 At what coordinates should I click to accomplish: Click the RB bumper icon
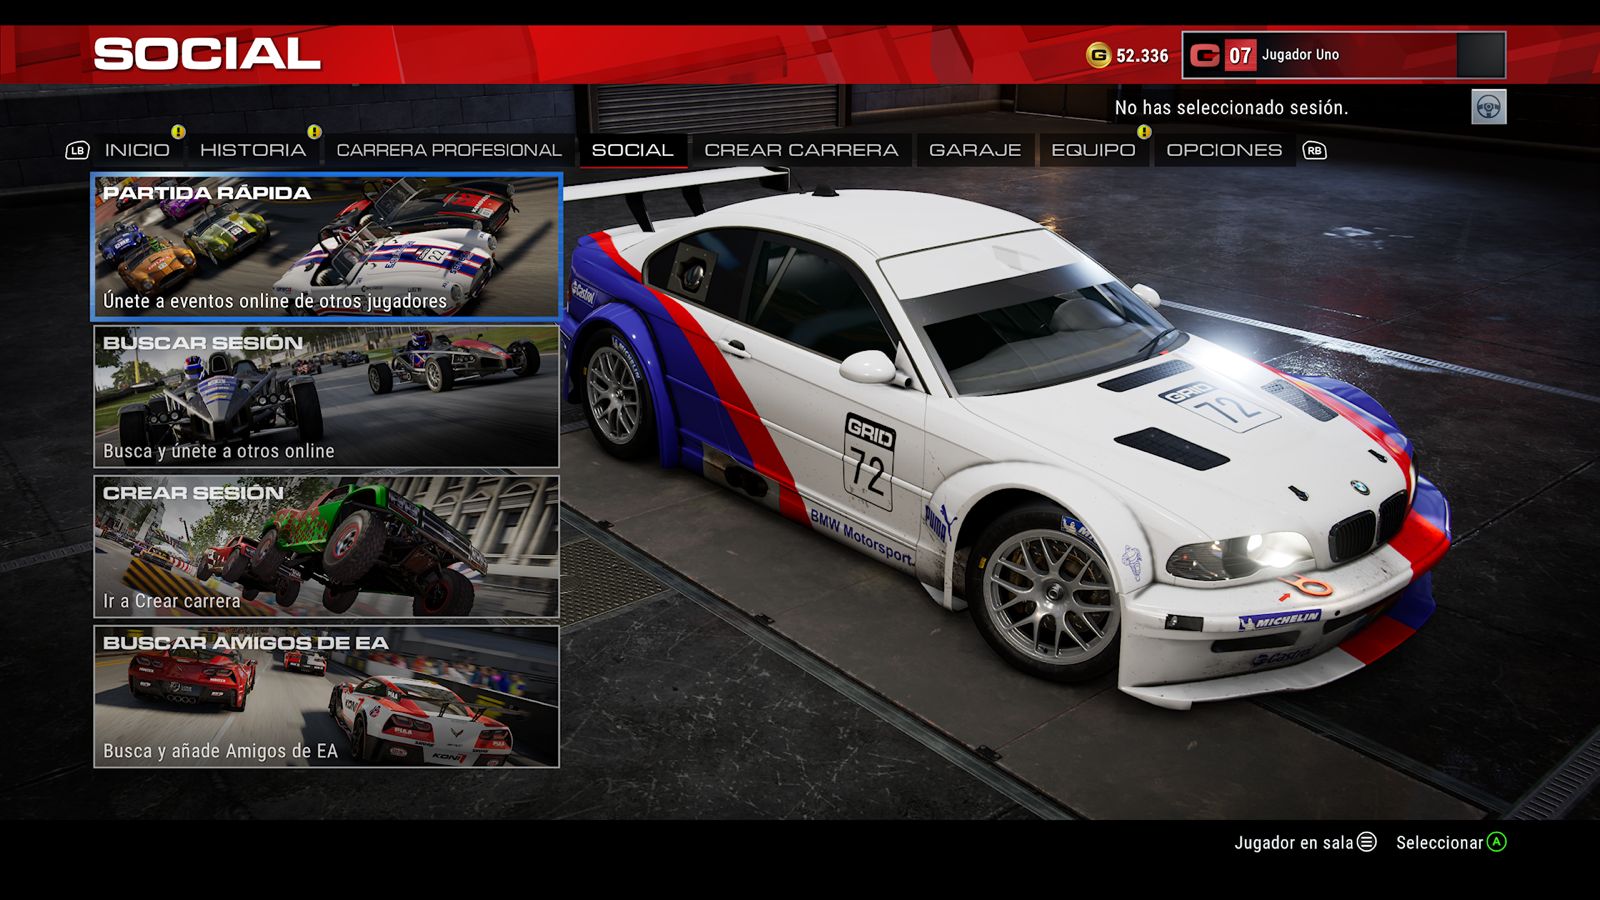1314,150
